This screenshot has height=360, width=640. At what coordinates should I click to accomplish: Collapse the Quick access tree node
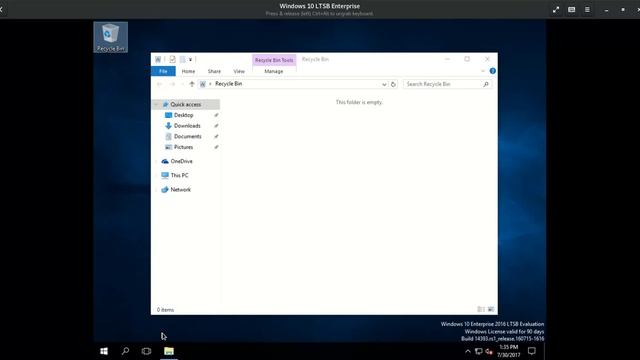156,104
